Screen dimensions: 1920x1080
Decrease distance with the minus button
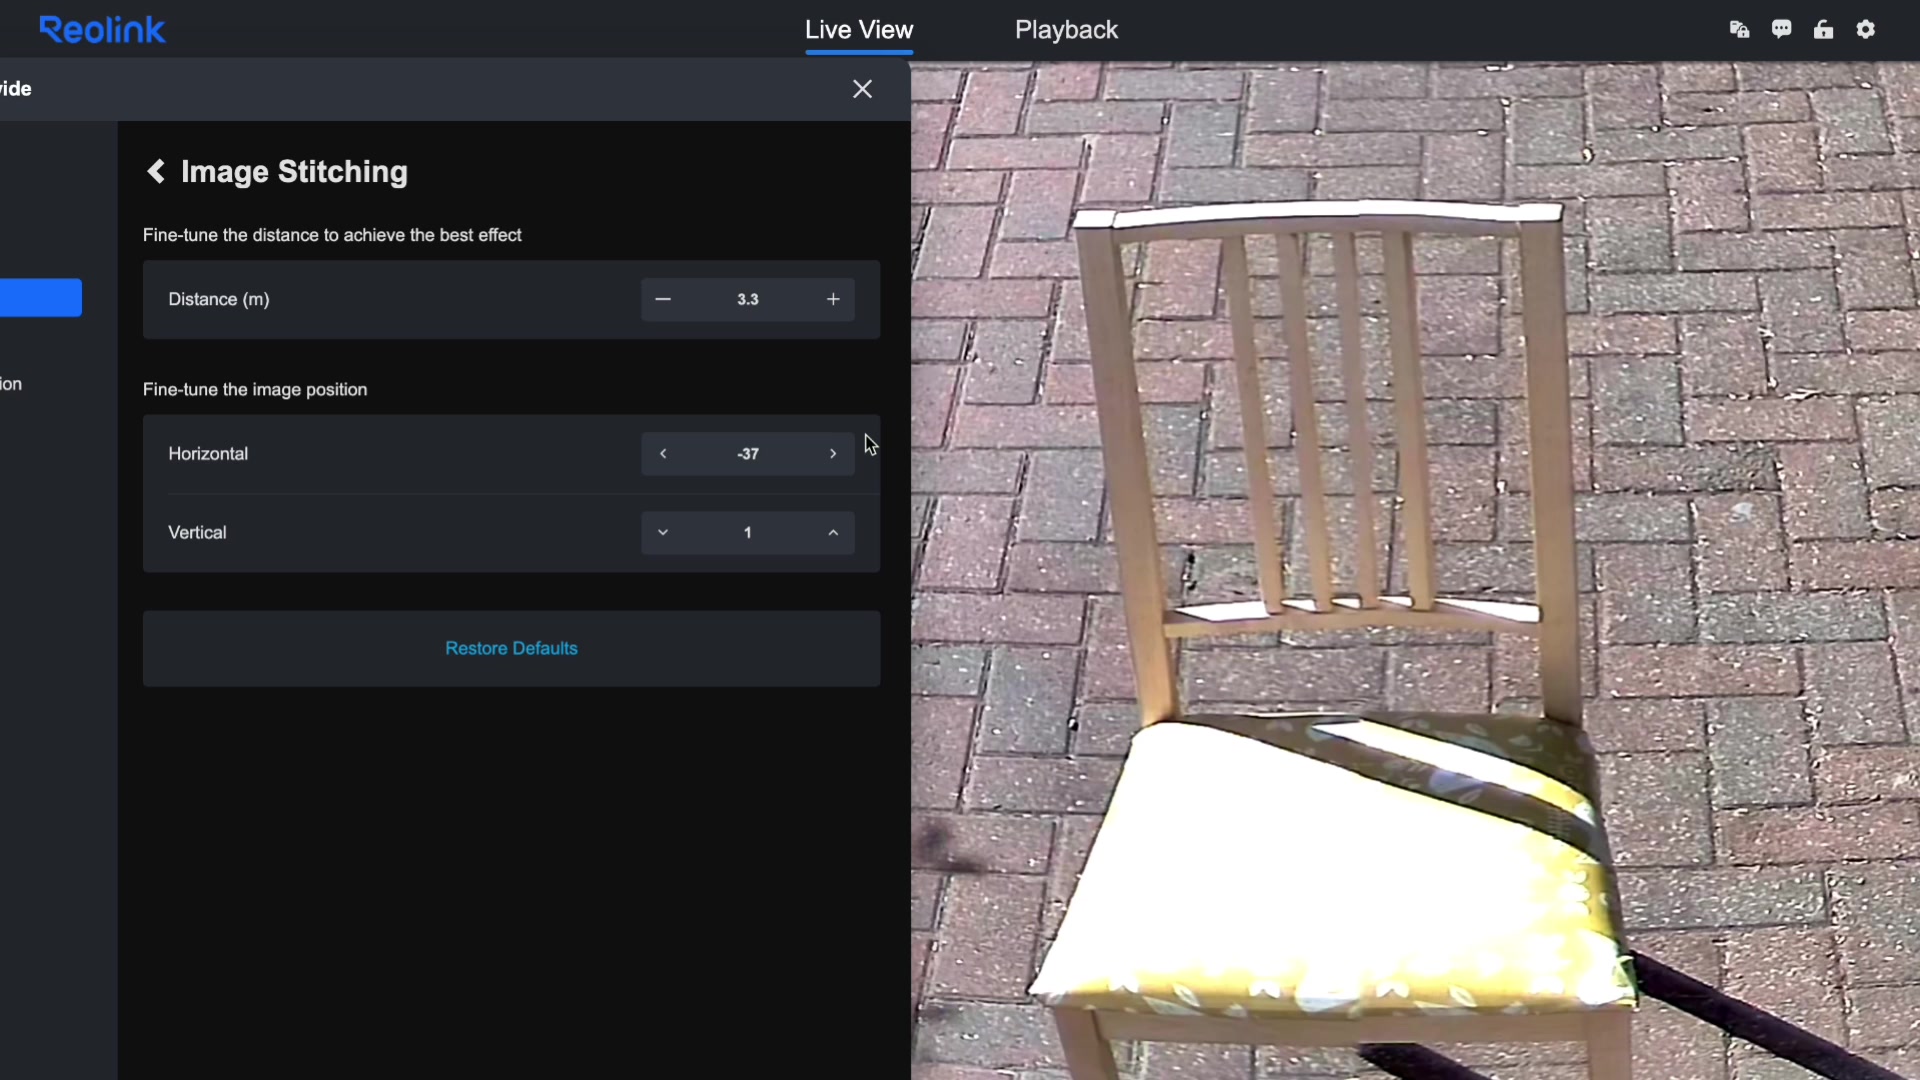(663, 299)
